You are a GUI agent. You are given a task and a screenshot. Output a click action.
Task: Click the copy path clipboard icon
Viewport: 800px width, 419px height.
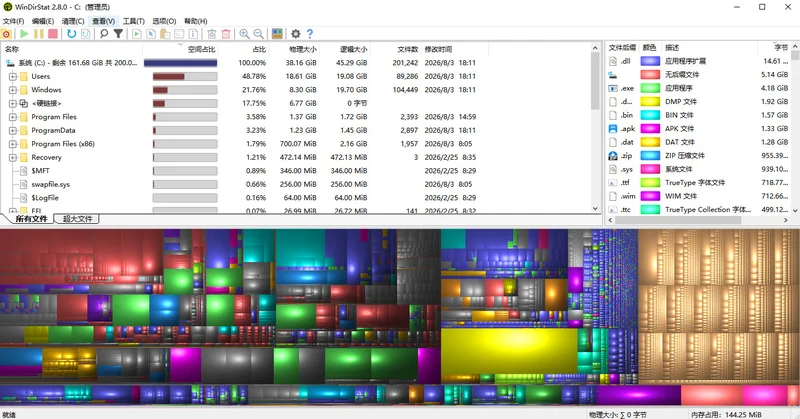(x=165, y=34)
